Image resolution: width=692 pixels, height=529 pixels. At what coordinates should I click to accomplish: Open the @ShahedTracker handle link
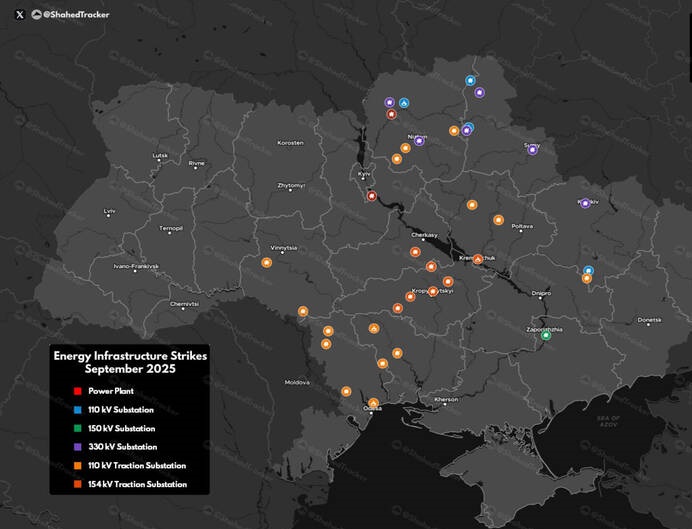pyautogui.click(x=76, y=14)
